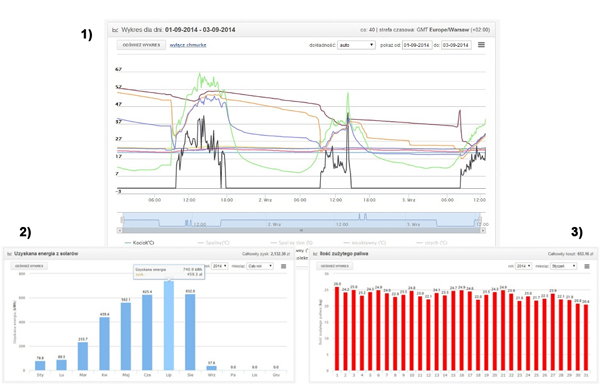This screenshot has height=387, width=600.
Task: Click left handle of navigator range selector
Action: pos(123,219)
